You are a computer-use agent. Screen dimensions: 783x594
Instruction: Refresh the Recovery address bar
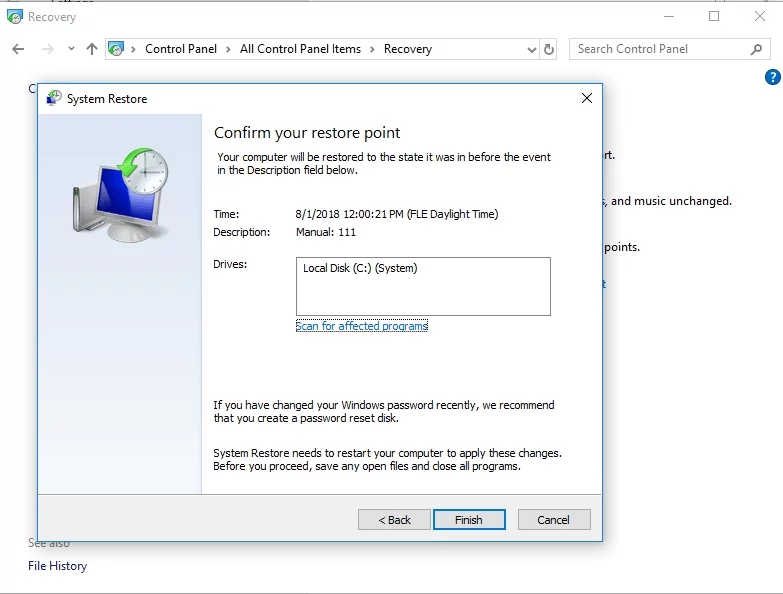tap(549, 49)
